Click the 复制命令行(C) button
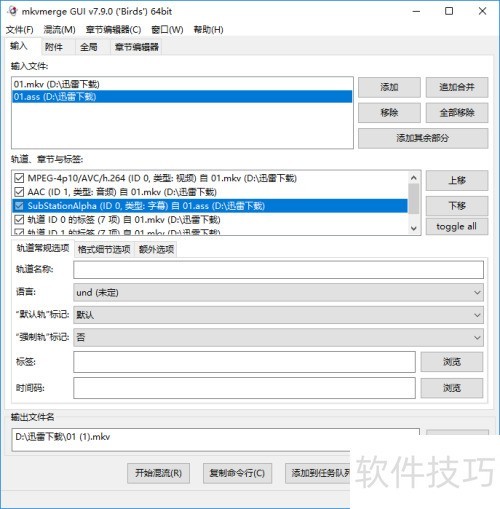500x509 pixels. [x=237, y=473]
